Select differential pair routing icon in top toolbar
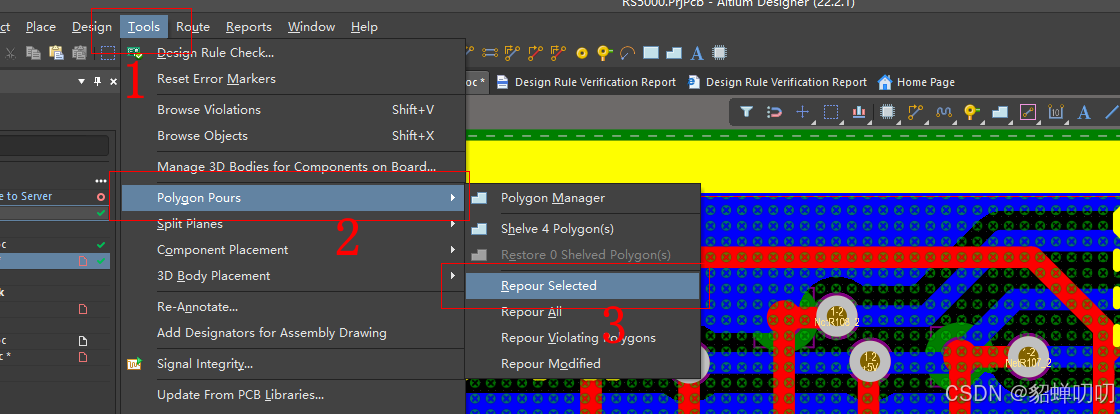1120x414 pixels. (x=489, y=52)
